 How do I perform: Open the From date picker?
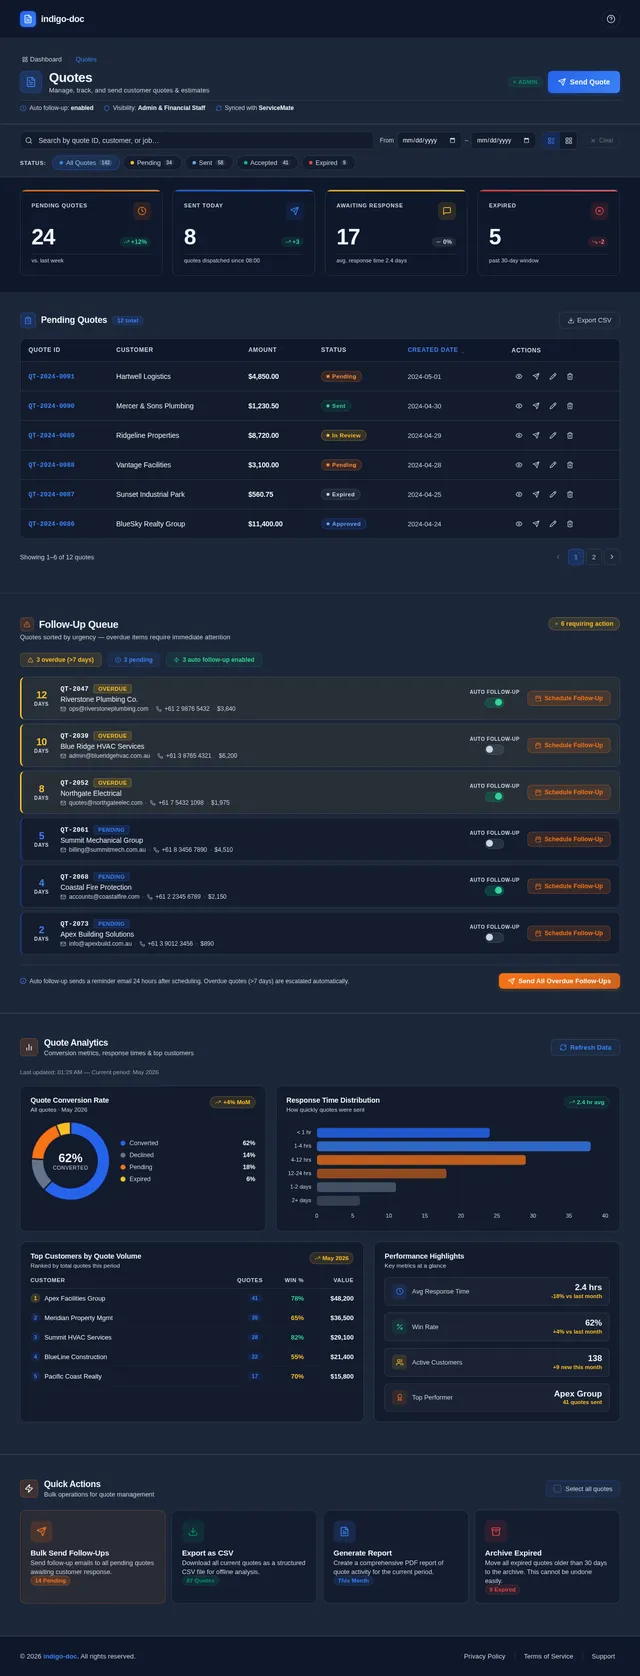429,141
